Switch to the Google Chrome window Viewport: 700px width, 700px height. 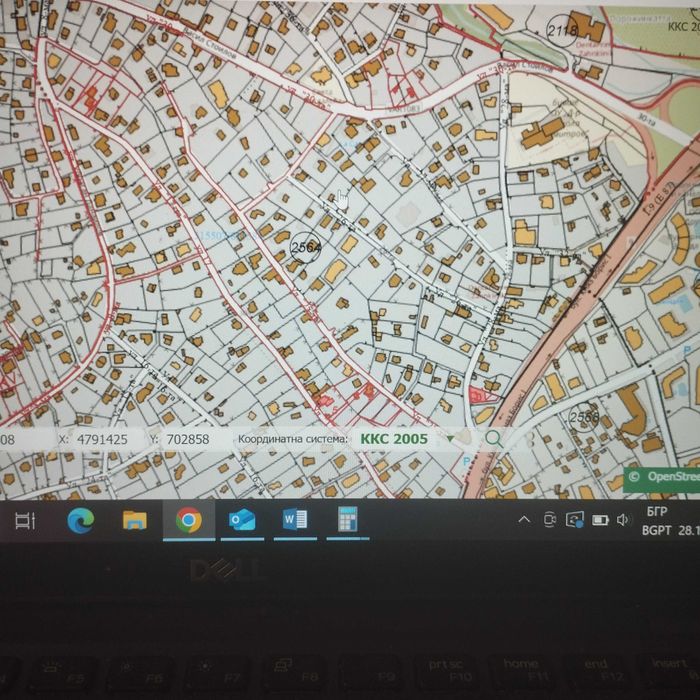click(x=188, y=520)
